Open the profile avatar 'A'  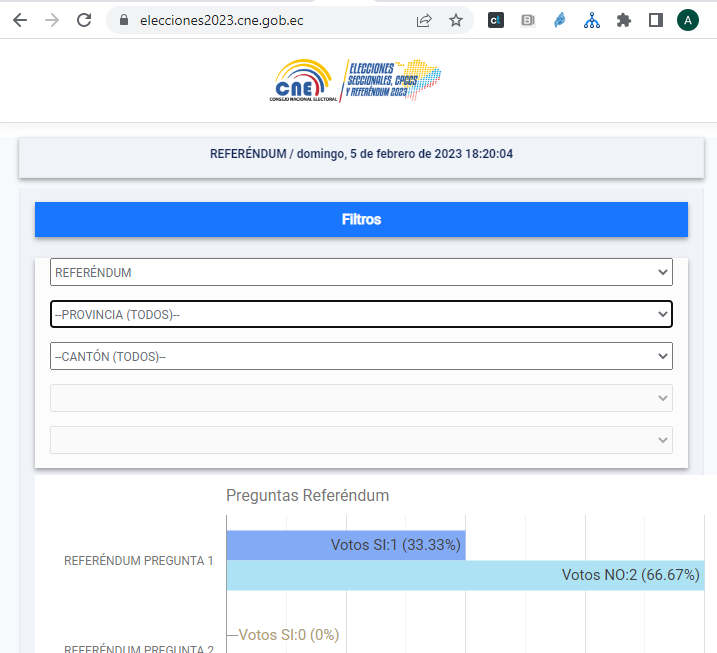coord(688,20)
